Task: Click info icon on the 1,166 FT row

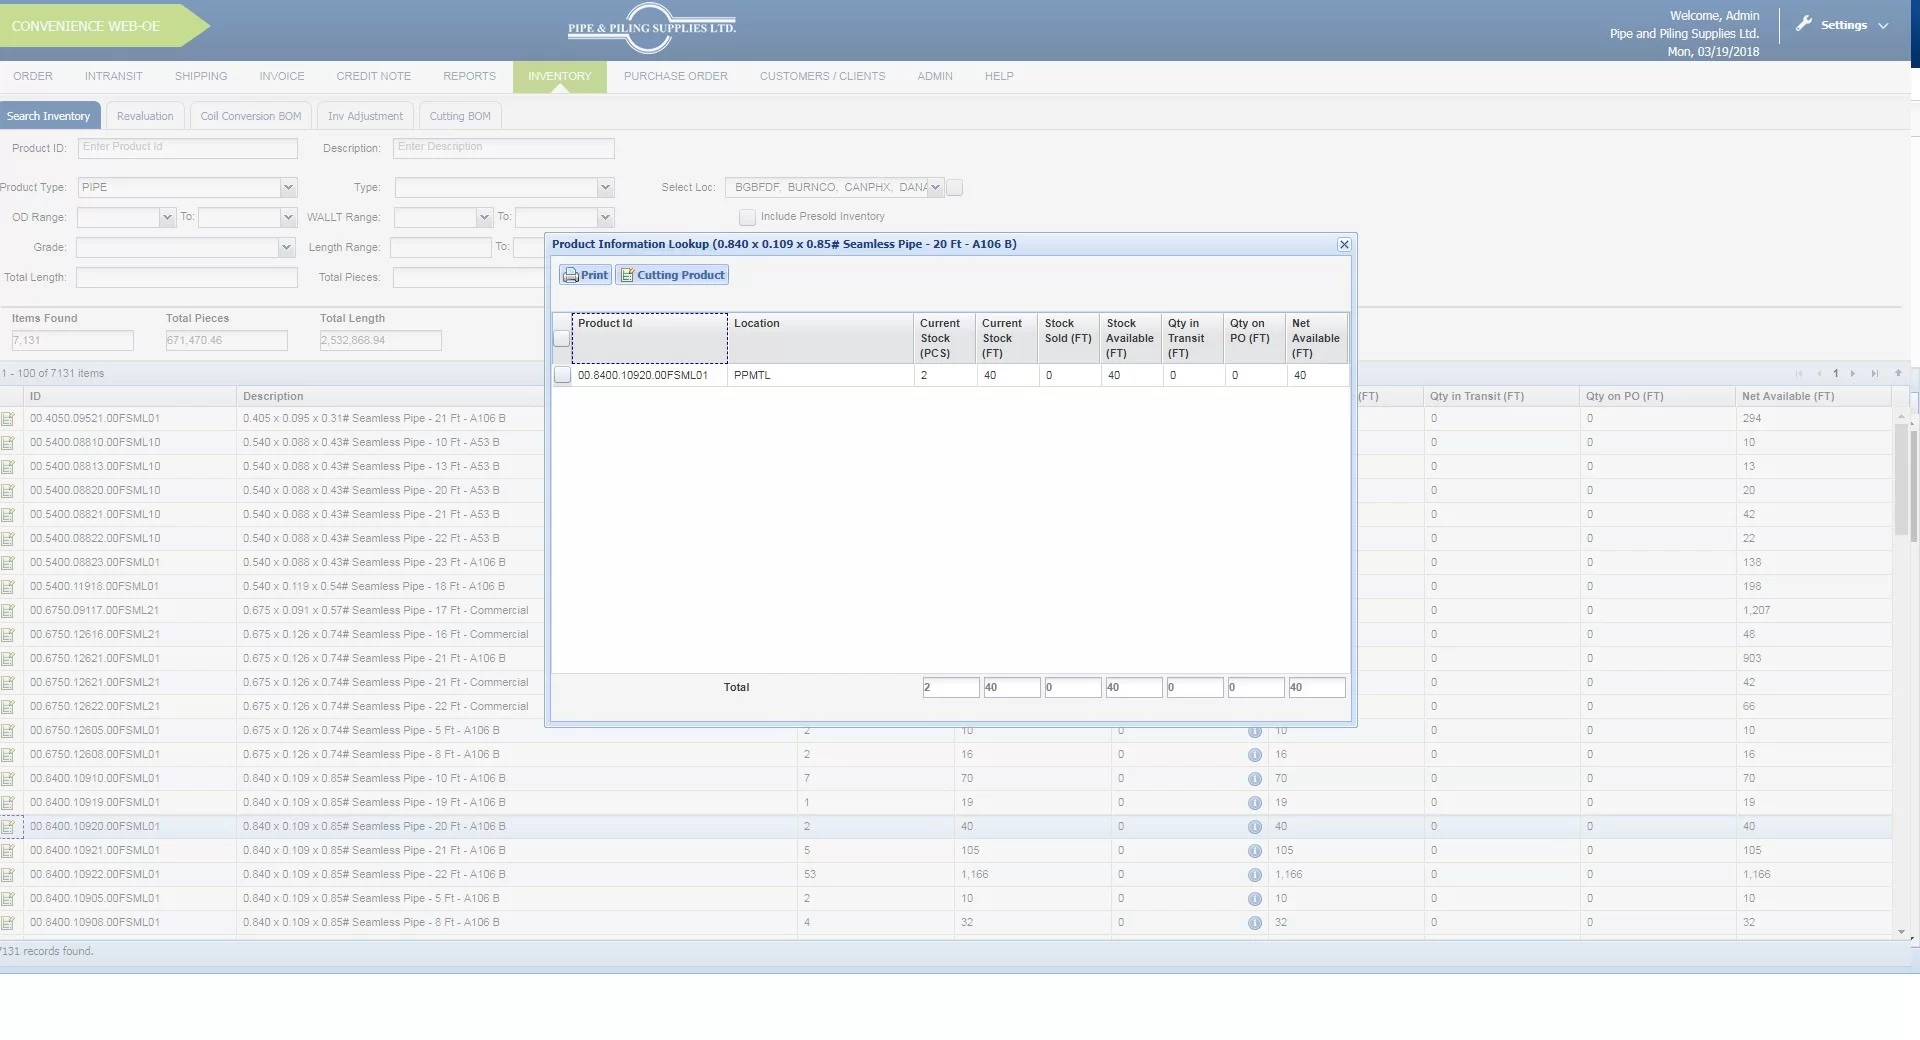Action: 1254,875
